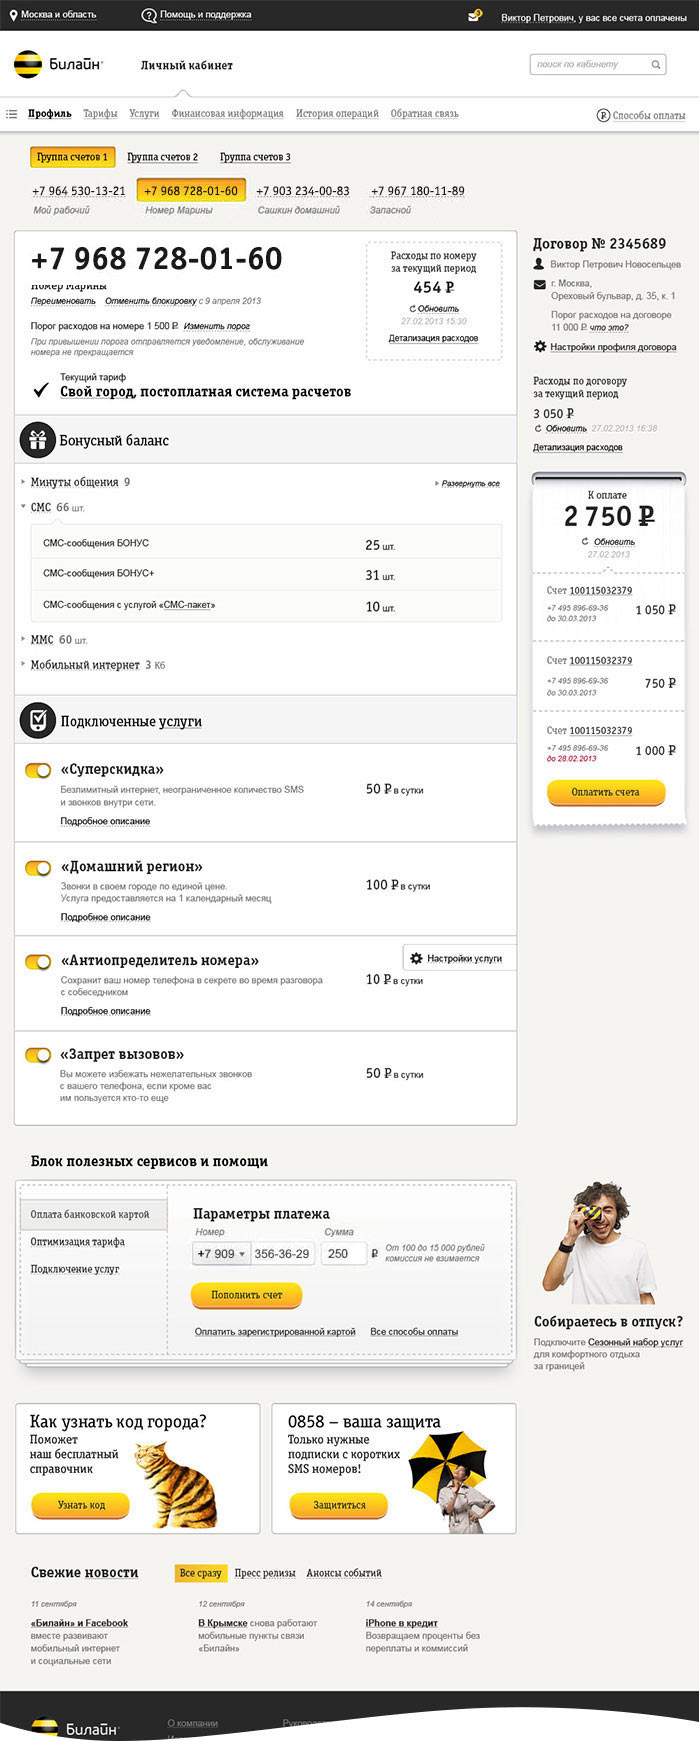
Task: Click the contract profile settings gear icon
Action: click(x=540, y=347)
